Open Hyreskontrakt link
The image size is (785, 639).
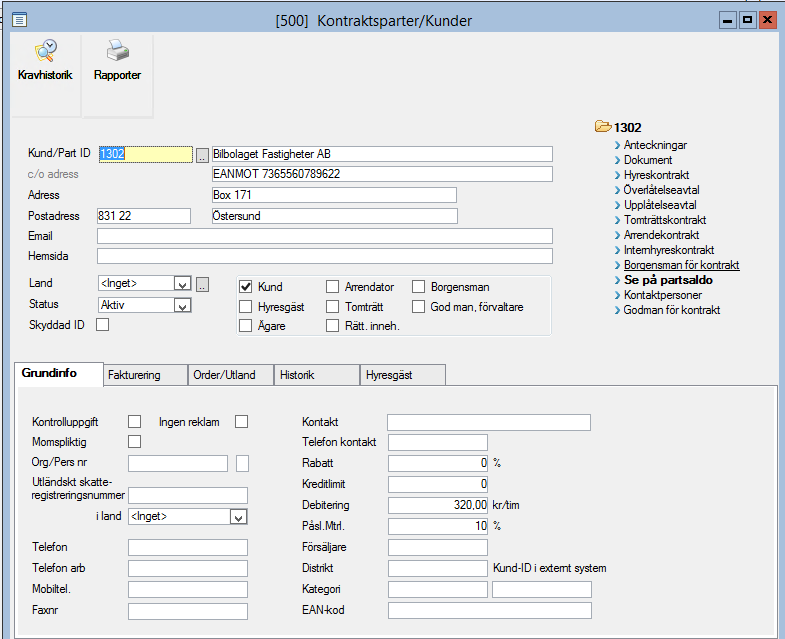tap(656, 175)
